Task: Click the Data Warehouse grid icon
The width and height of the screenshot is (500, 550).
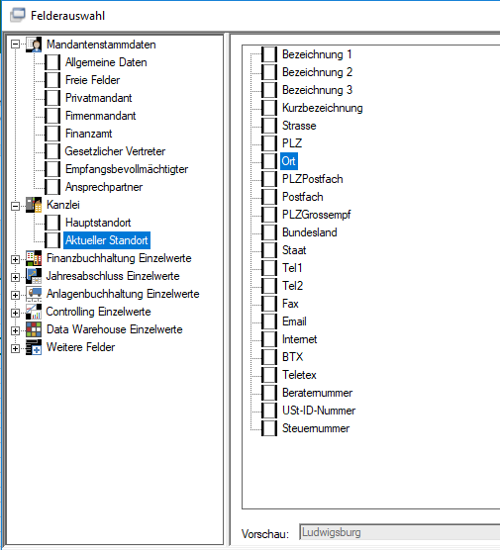Action: (34, 329)
